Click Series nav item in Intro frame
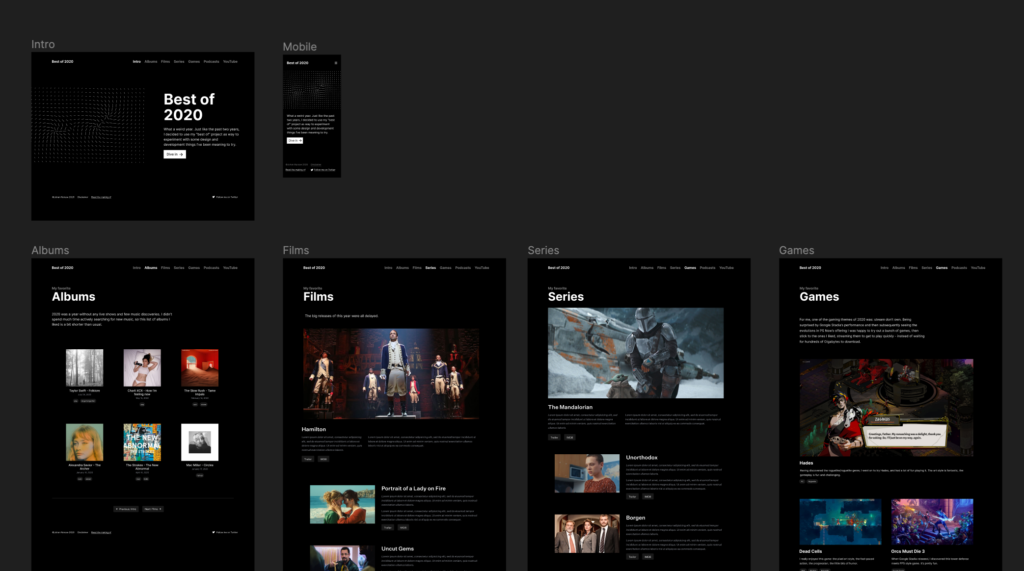 click(x=179, y=61)
